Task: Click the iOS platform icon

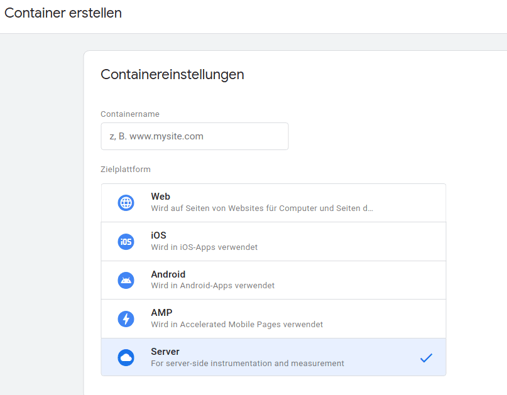Action: point(126,242)
